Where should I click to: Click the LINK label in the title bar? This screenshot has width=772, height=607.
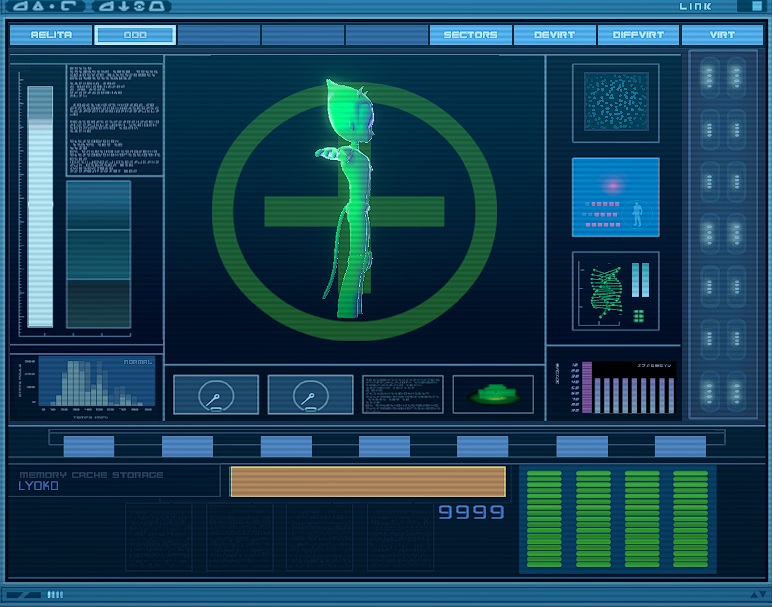(x=695, y=6)
